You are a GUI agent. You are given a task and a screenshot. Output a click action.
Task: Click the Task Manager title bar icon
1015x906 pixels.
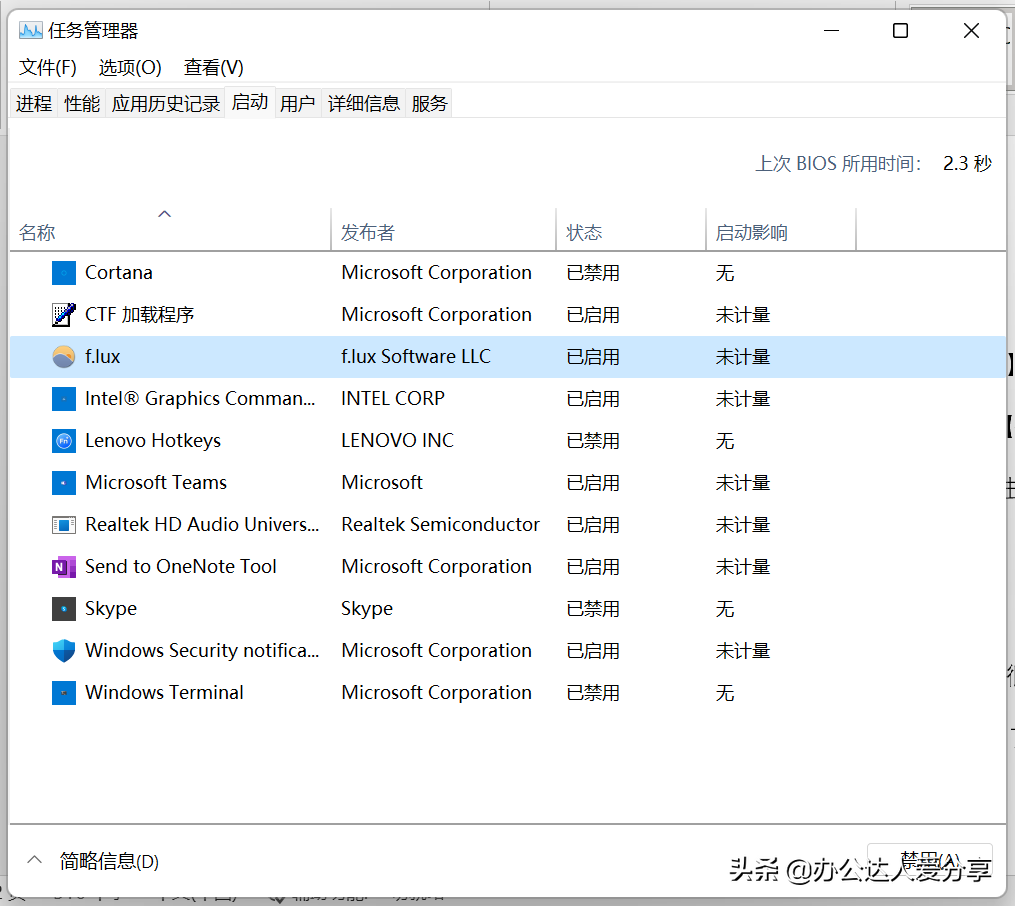coord(30,30)
